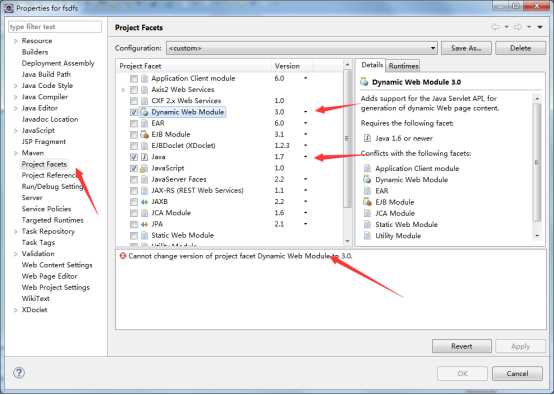Viewport: 554px width, 395px height.
Task: Uncheck the Dynamic Web Module checkbox
Action: click(x=134, y=112)
